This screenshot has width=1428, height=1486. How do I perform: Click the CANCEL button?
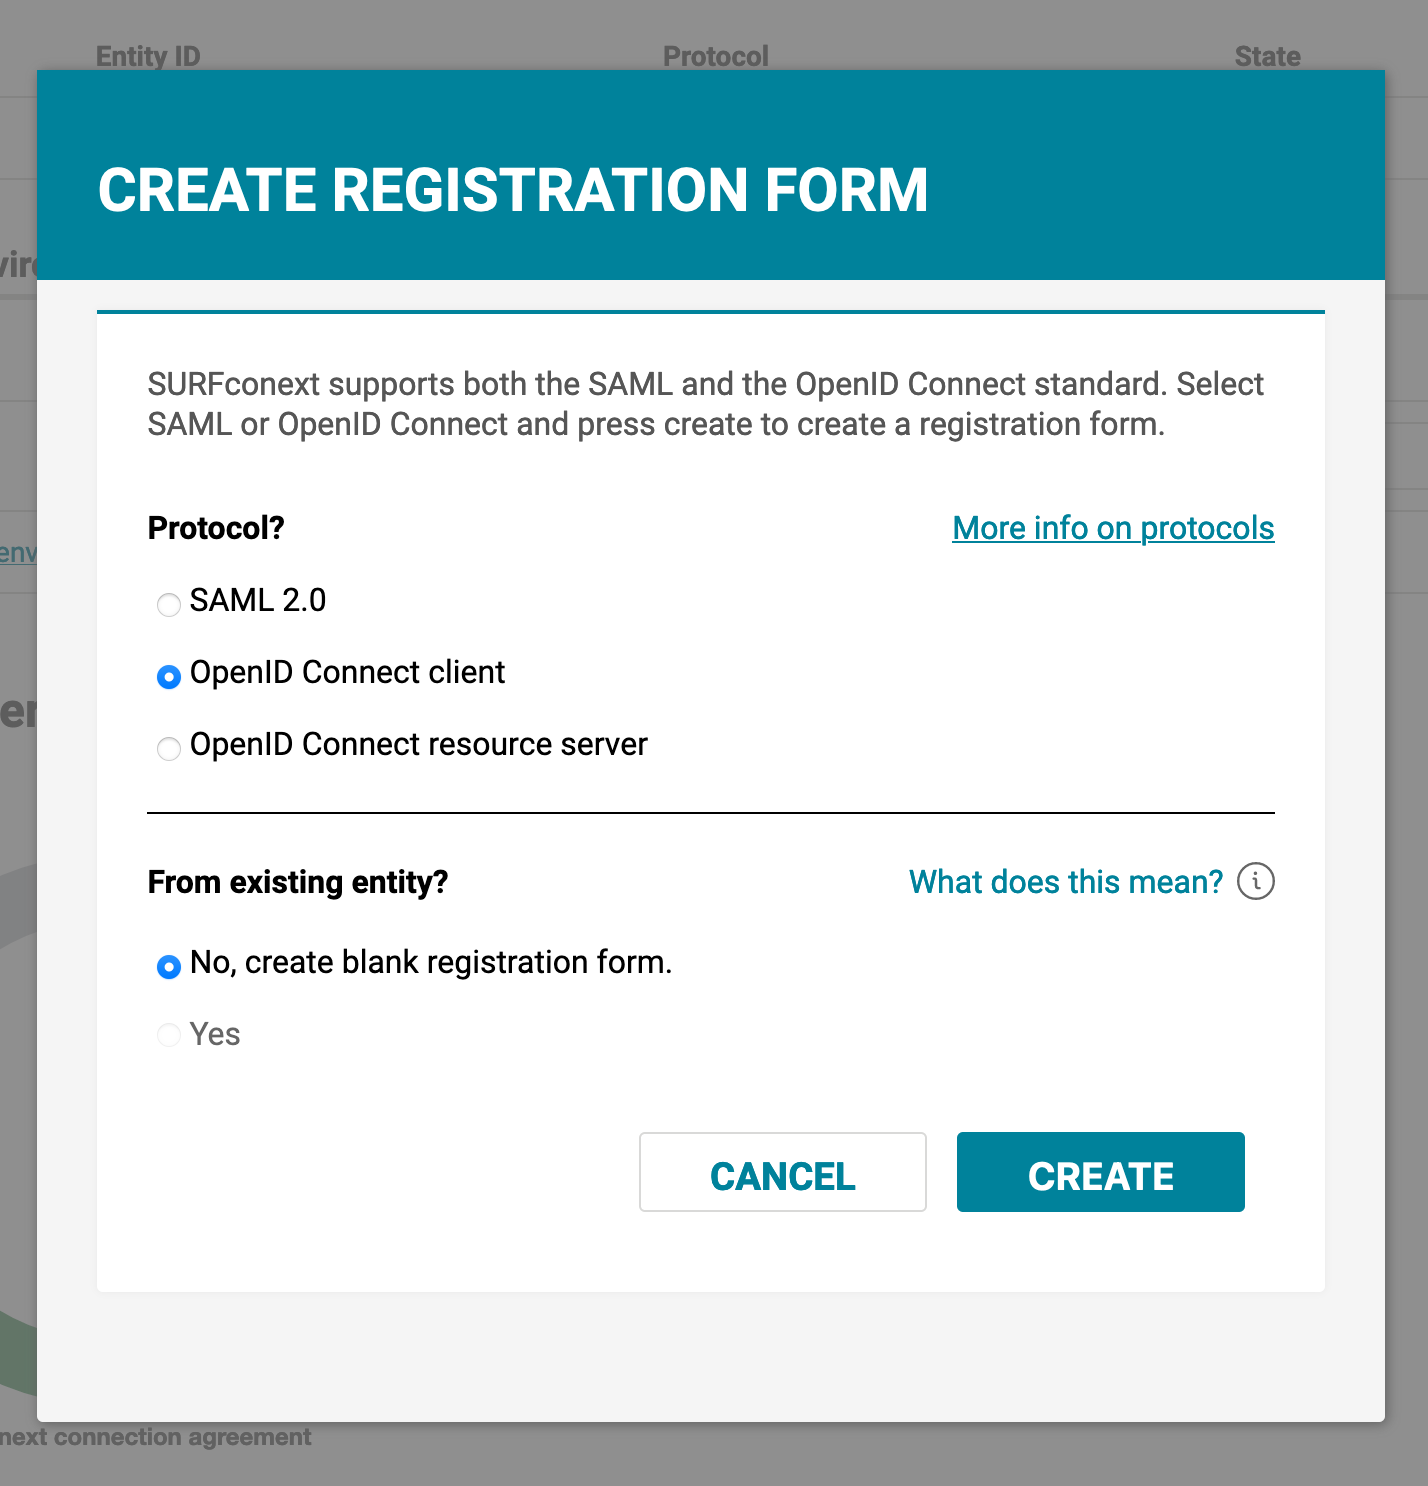[783, 1172]
